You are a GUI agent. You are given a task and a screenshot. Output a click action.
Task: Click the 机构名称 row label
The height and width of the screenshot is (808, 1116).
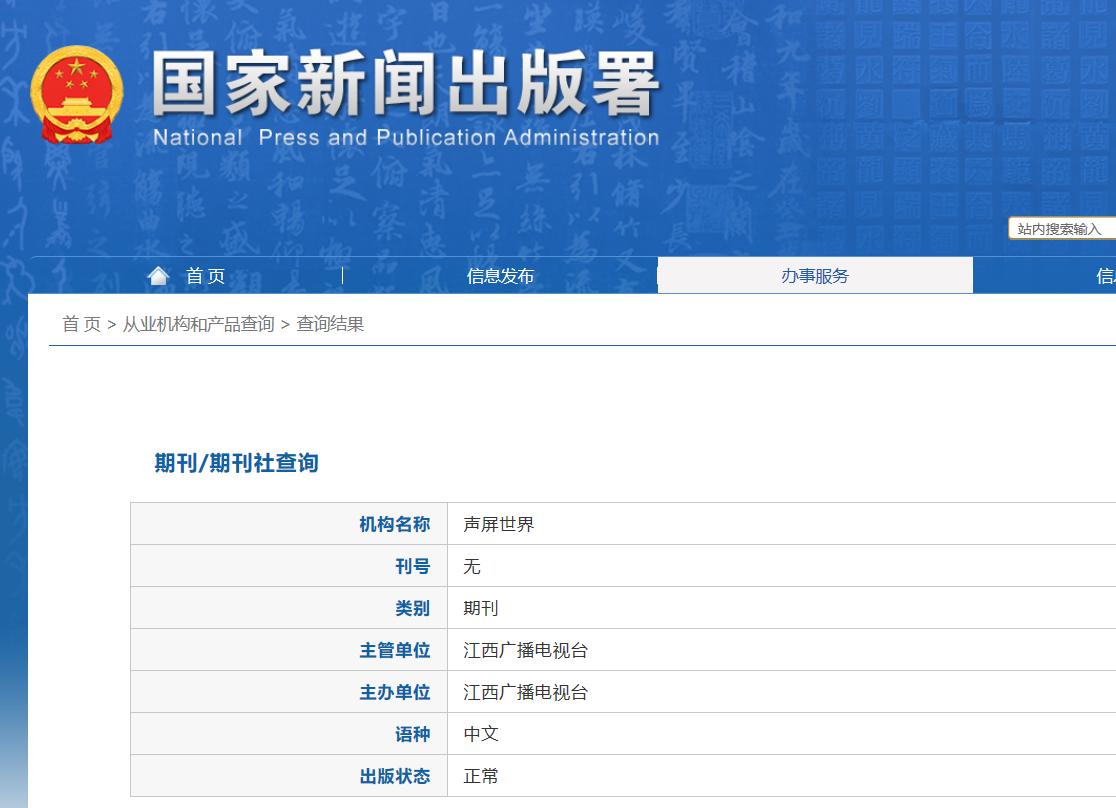pos(394,524)
